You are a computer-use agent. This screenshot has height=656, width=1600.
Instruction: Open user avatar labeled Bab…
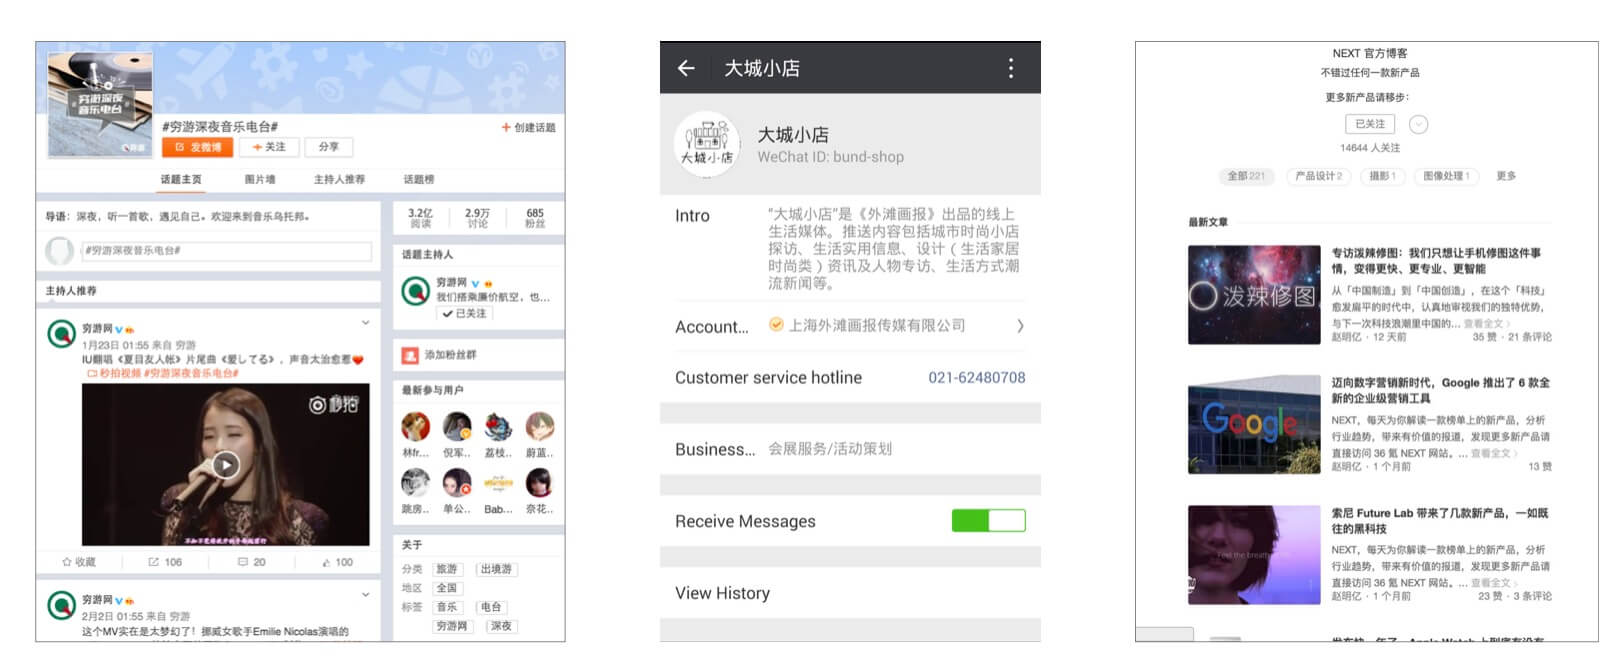pos(498,483)
